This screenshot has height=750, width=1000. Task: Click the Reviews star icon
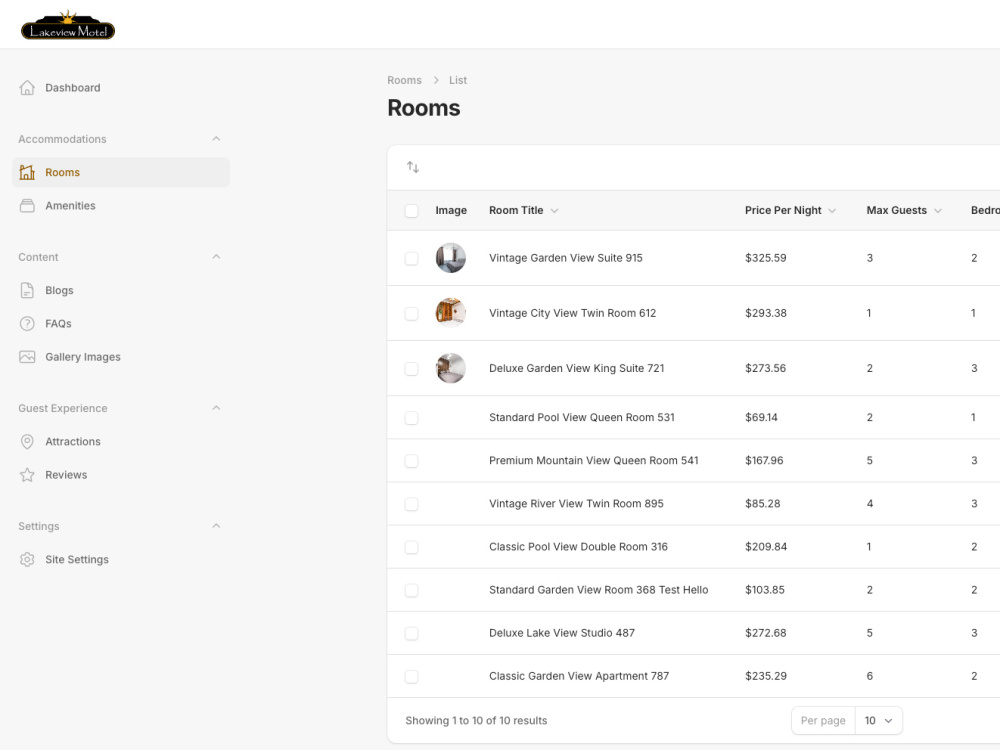tap(27, 474)
